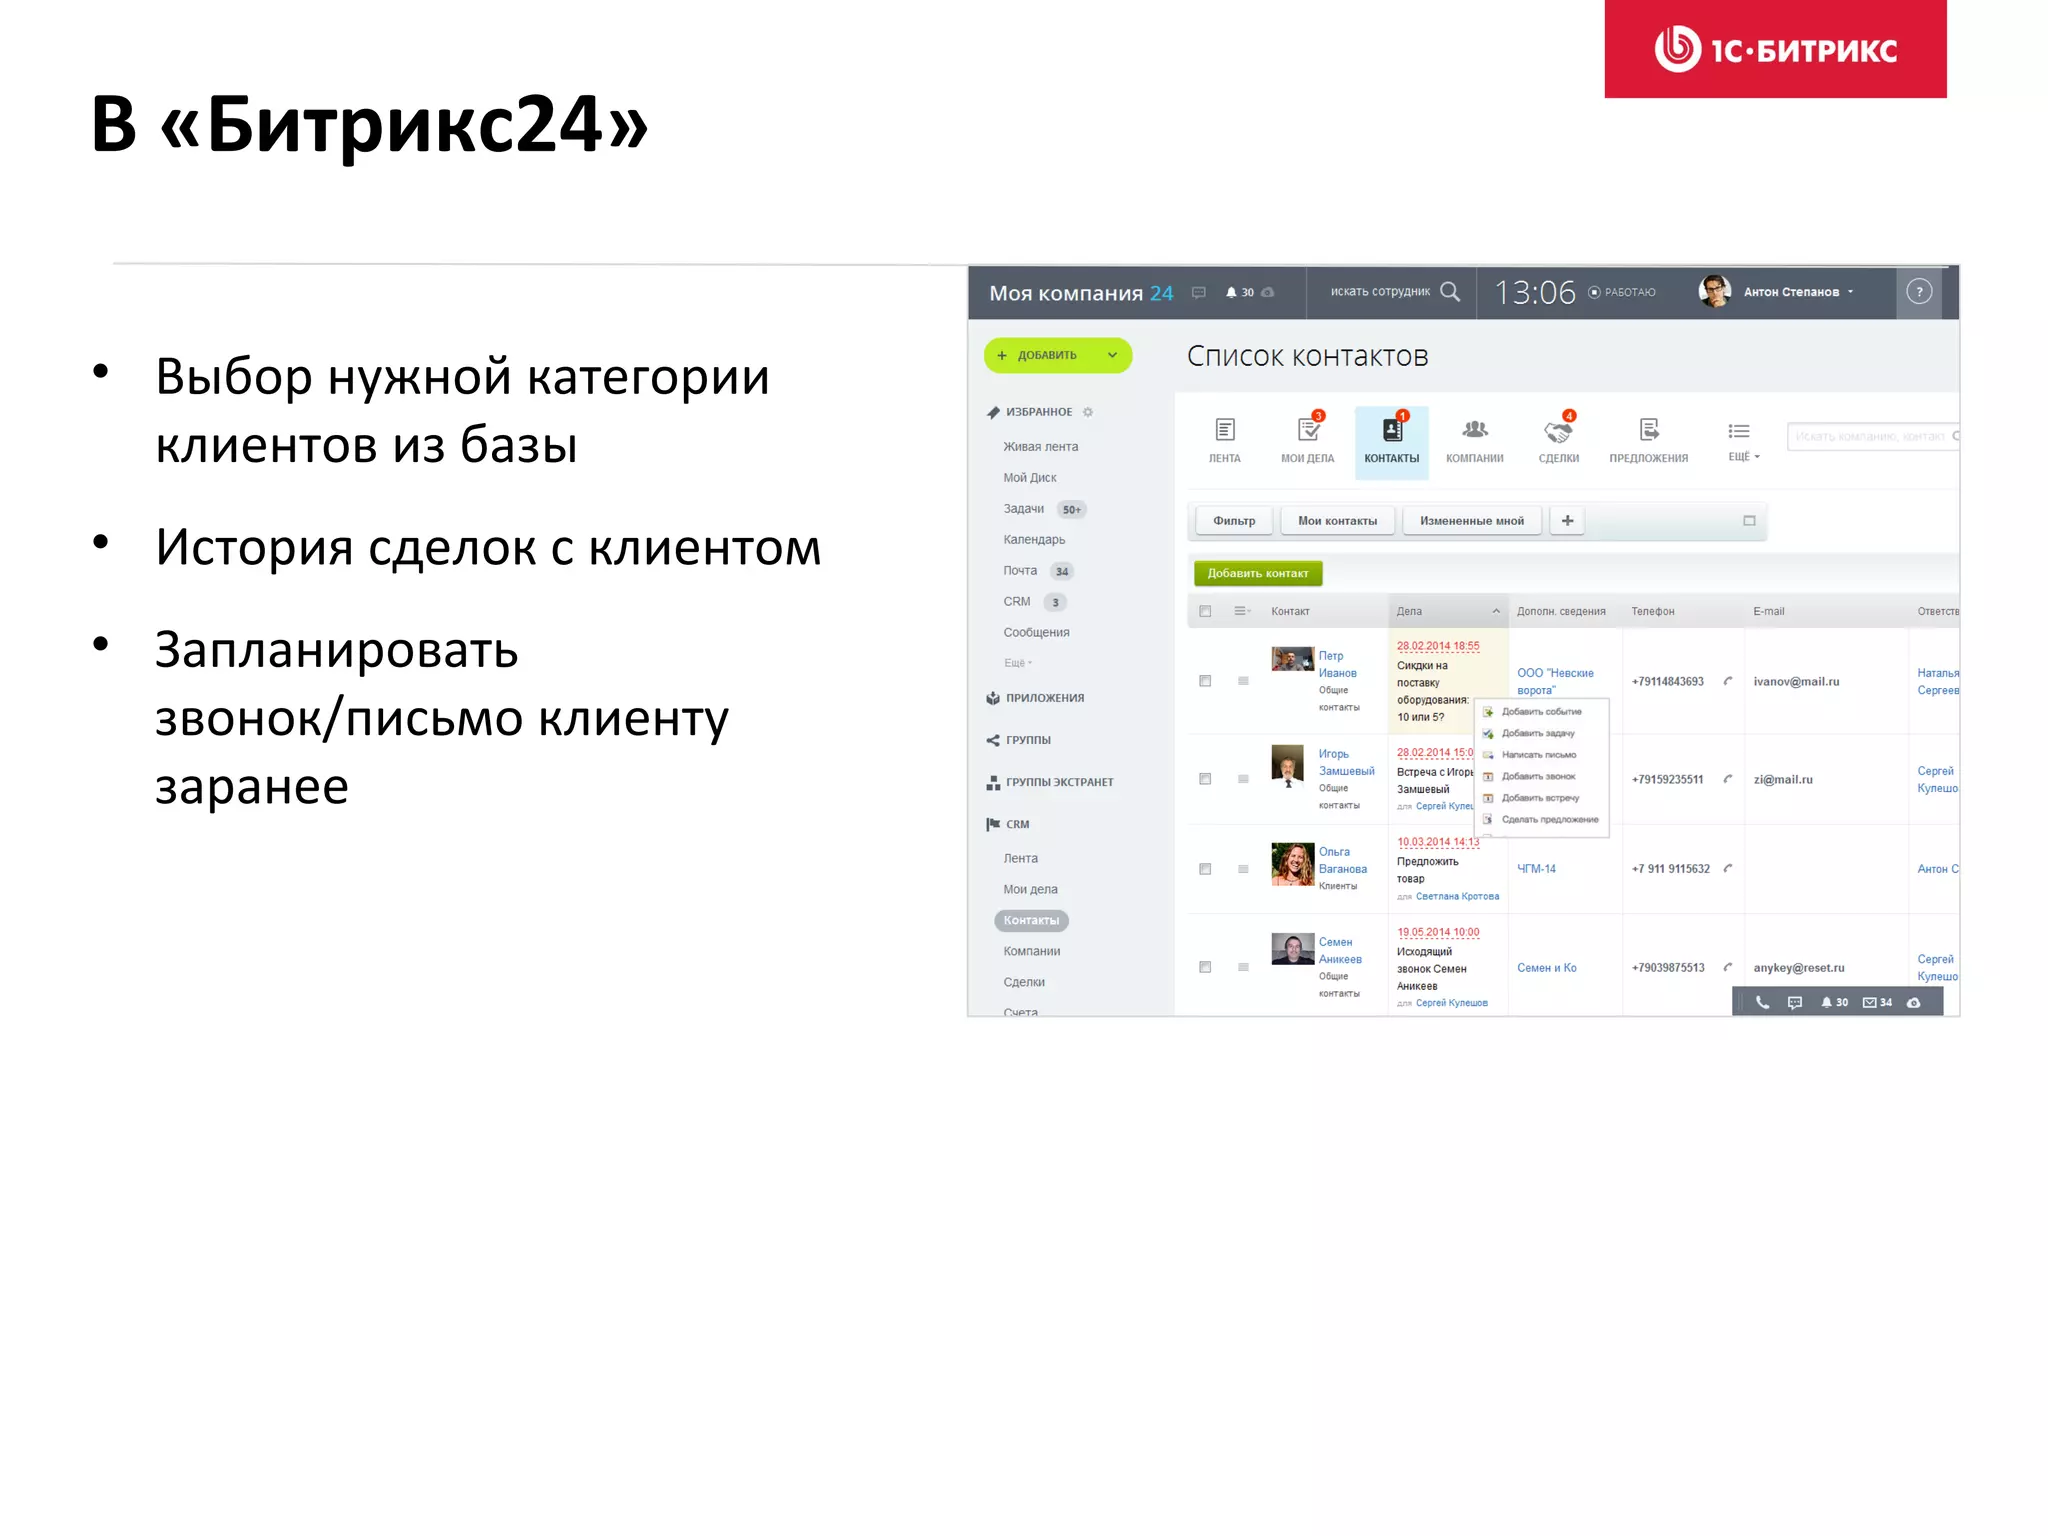The width and height of the screenshot is (2048, 1536).
Task: Click plus button to add filter
Action: click(x=1567, y=520)
